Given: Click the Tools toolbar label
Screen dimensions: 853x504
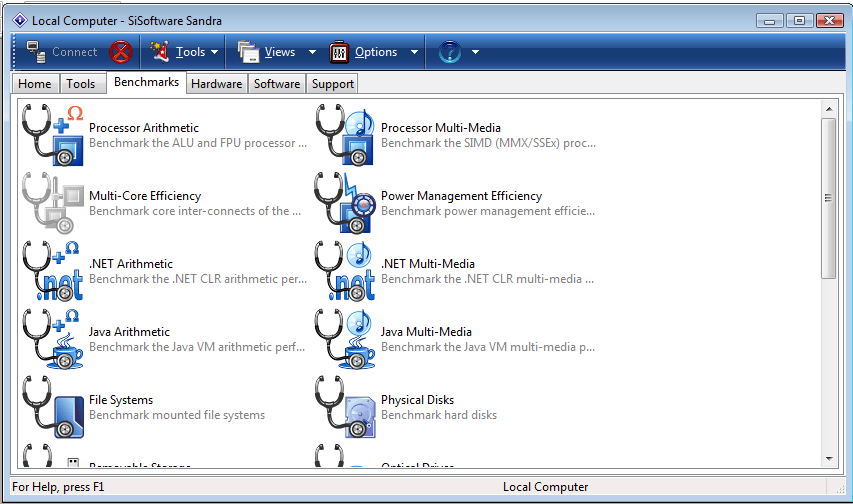Looking at the screenshot, I should [x=190, y=52].
